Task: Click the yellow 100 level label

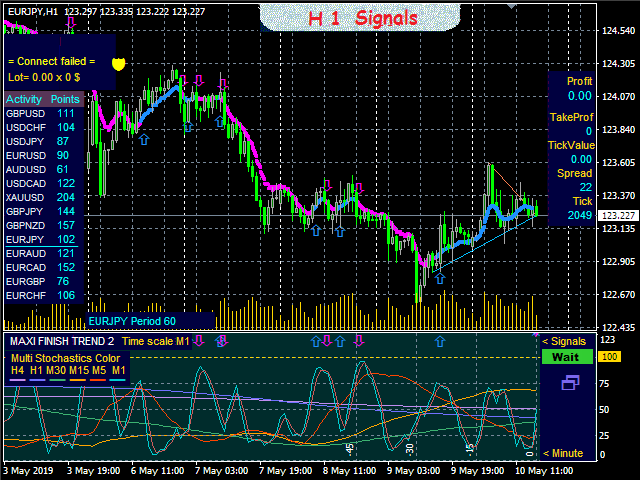Action: click(x=609, y=357)
